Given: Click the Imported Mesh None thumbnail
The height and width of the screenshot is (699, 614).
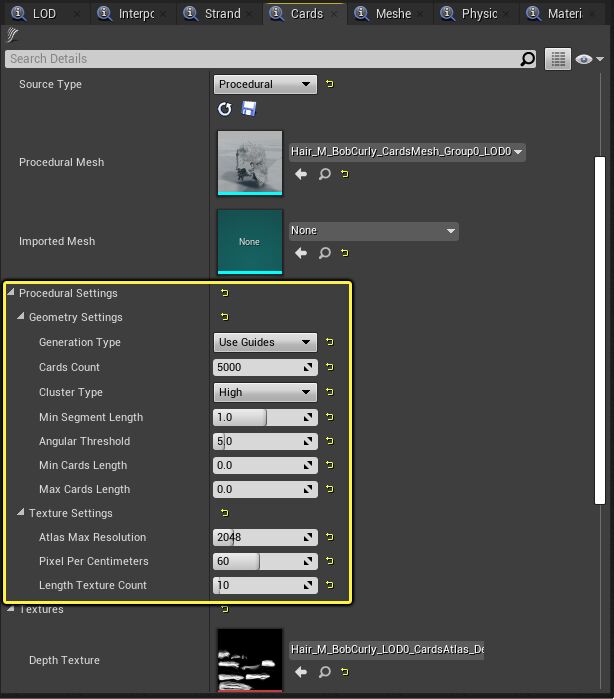Looking at the screenshot, I should 250,242.
